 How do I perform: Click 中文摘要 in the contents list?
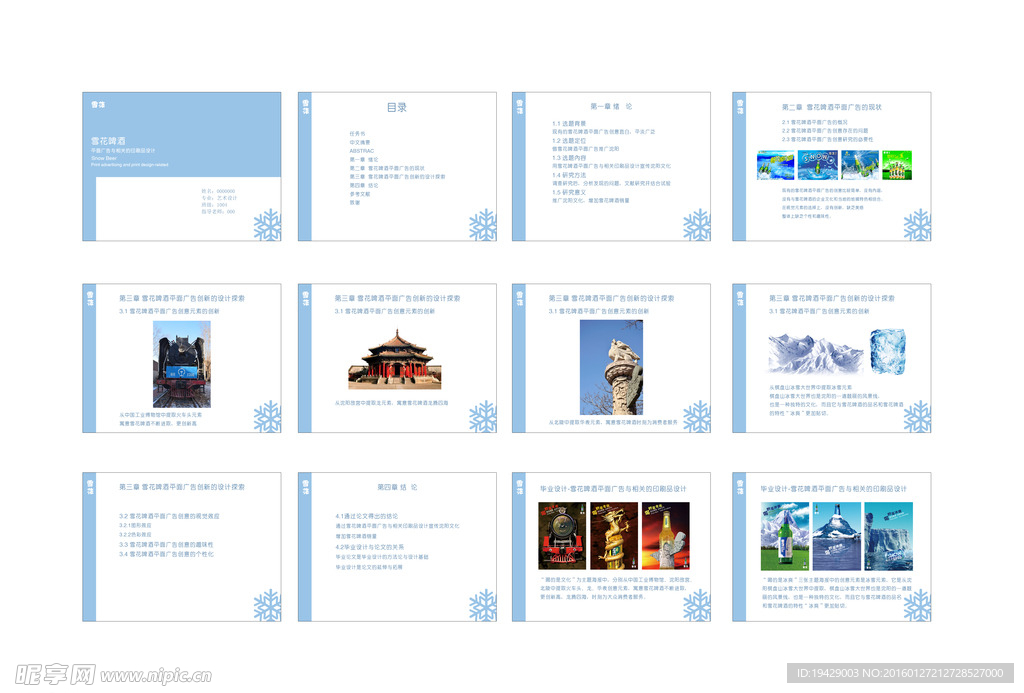click(x=360, y=142)
